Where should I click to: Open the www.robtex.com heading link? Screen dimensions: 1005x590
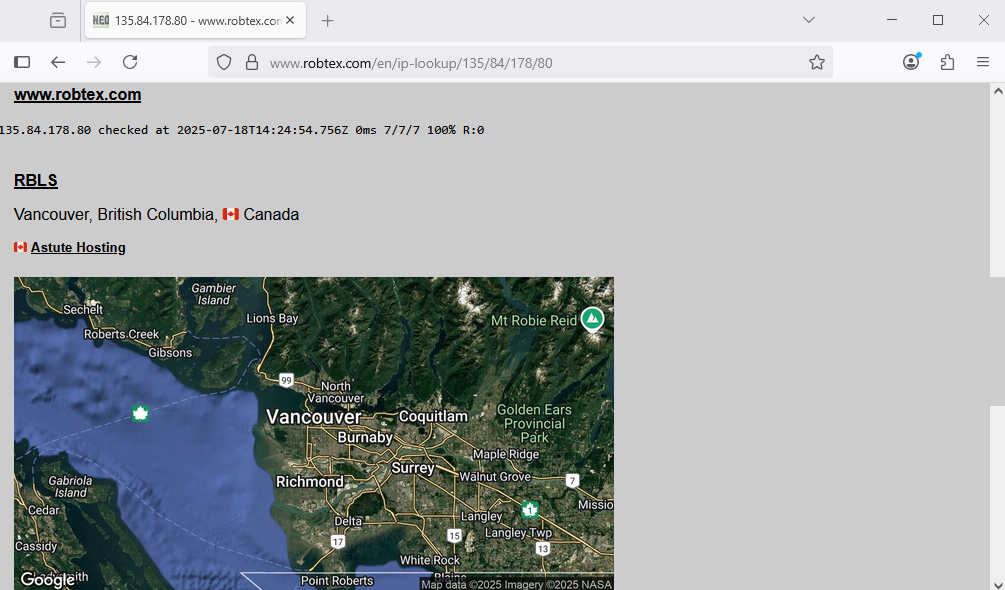point(78,94)
